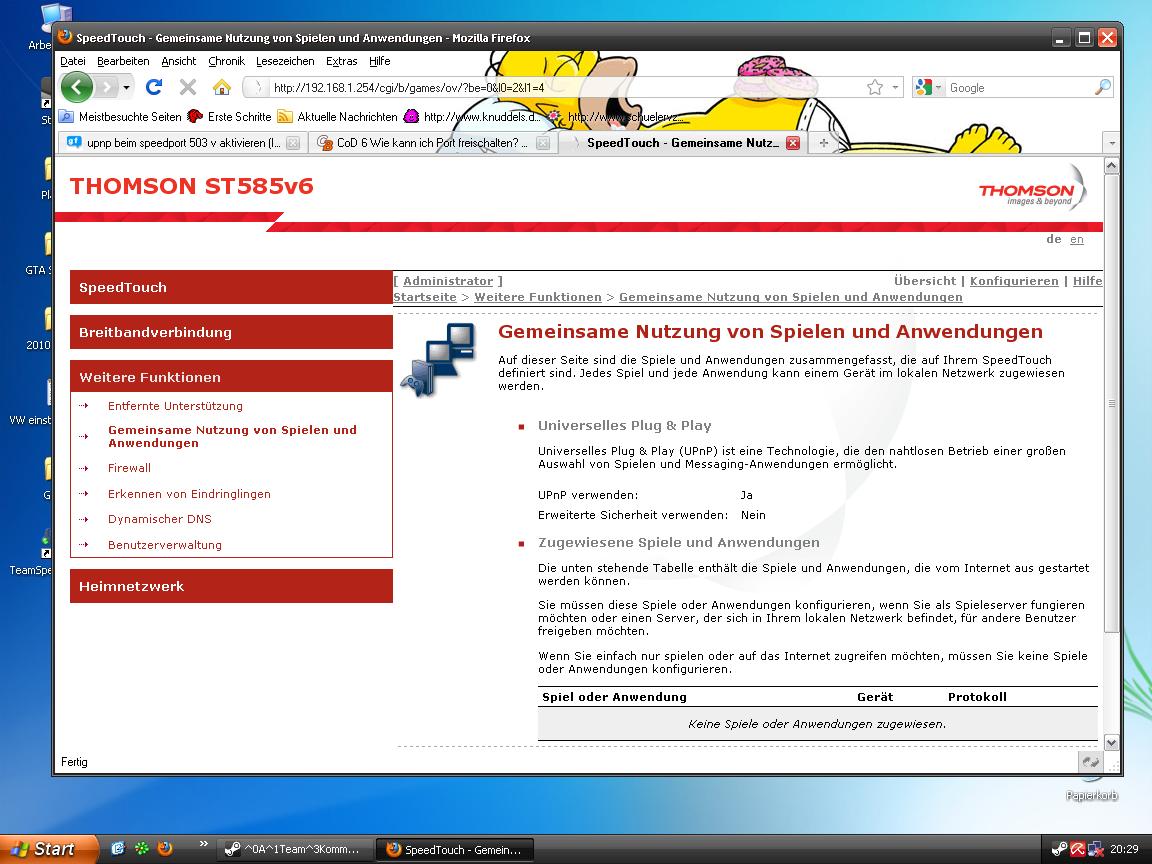The height and width of the screenshot is (864, 1152).
Task: Open the knuddels.de bookmark
Action: coord(472,116)
